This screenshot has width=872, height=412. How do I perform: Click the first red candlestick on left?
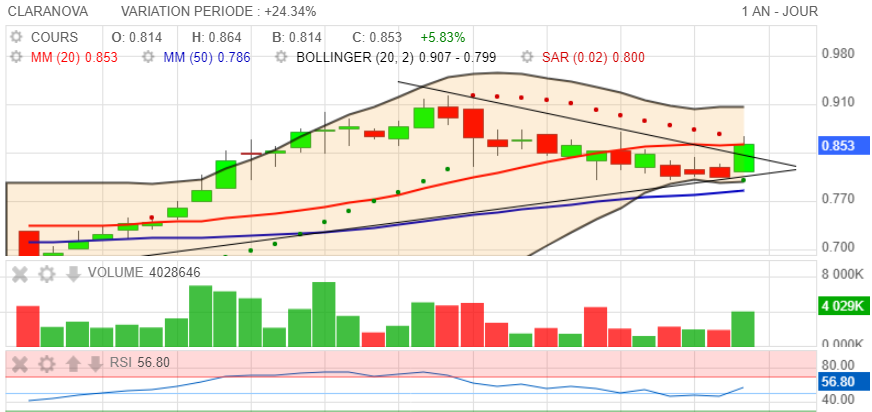(x=29, y=244)
